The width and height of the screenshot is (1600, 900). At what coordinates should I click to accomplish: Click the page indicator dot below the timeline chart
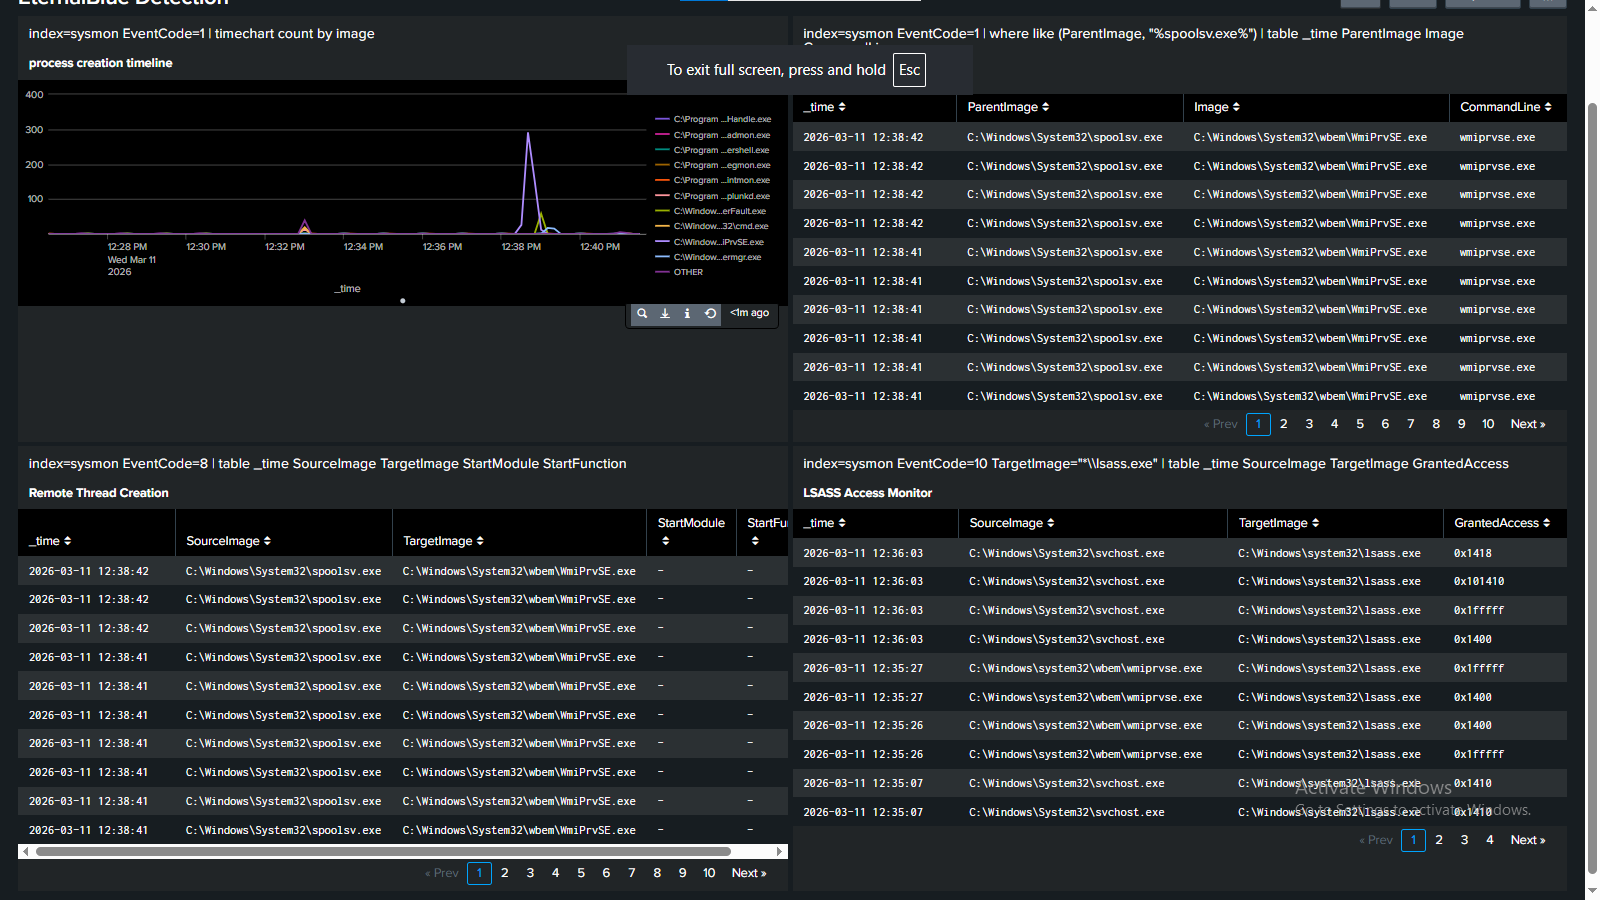pyautogui.click(x=403, y=300)
